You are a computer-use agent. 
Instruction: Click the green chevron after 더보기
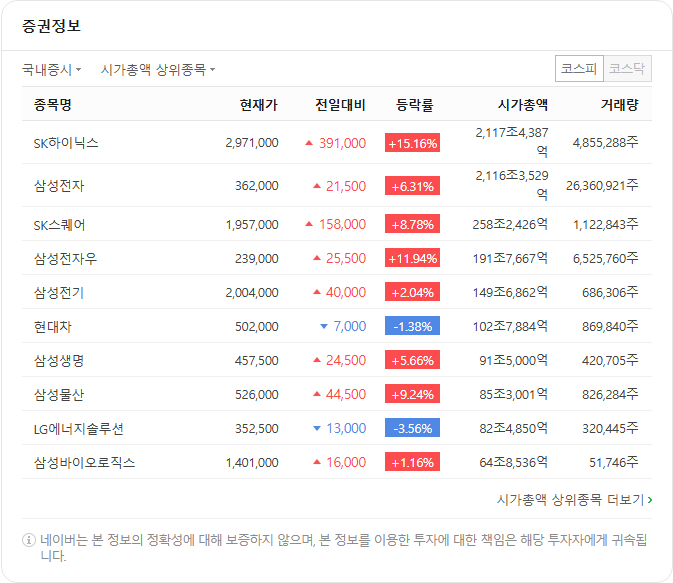tap(650, 500)
